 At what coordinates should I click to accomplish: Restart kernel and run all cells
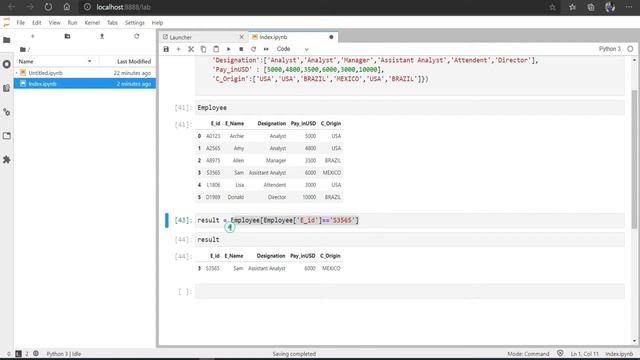(x=266, y=49)
